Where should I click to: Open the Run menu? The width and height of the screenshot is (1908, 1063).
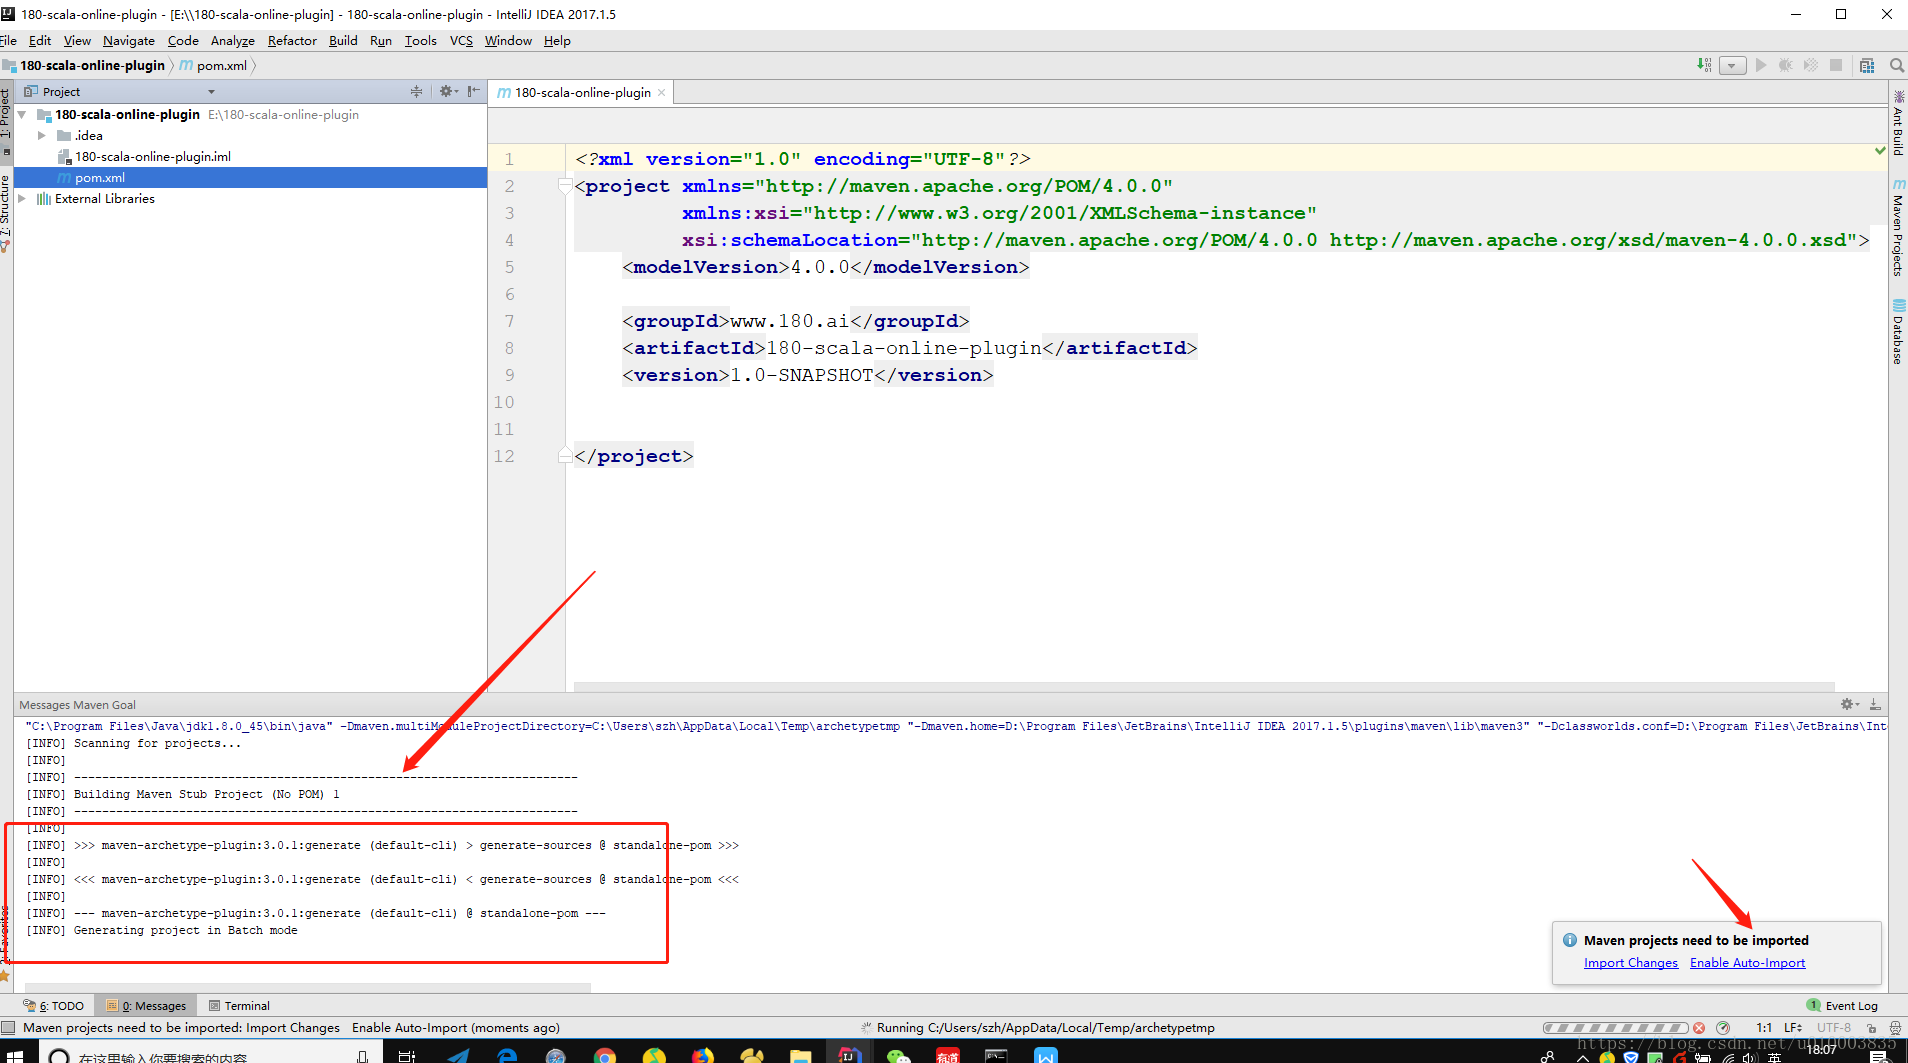[x=381, y=40]
